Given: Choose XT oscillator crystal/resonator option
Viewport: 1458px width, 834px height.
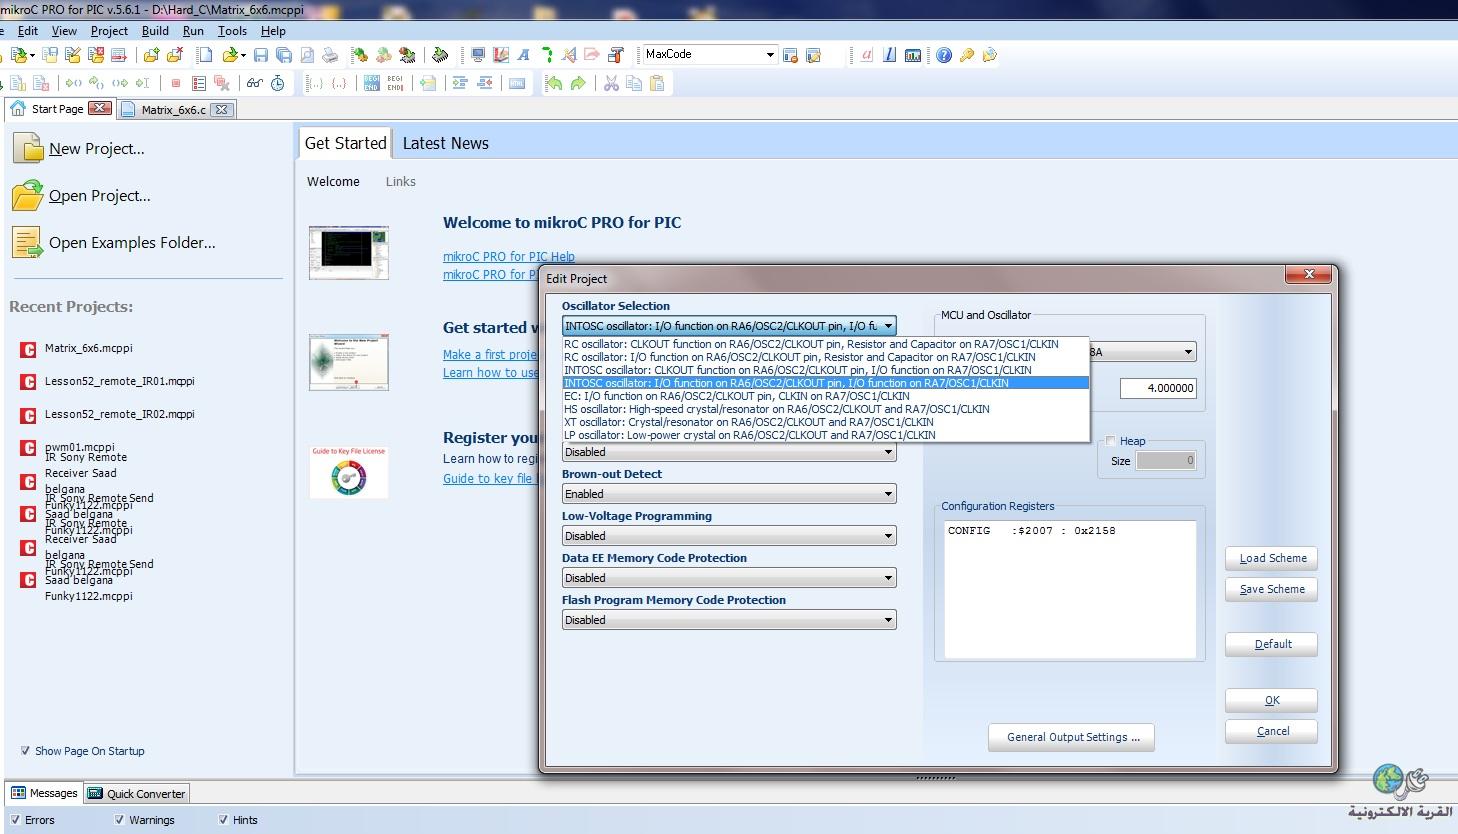Looking at the screenshot, I should click(826, 422).
